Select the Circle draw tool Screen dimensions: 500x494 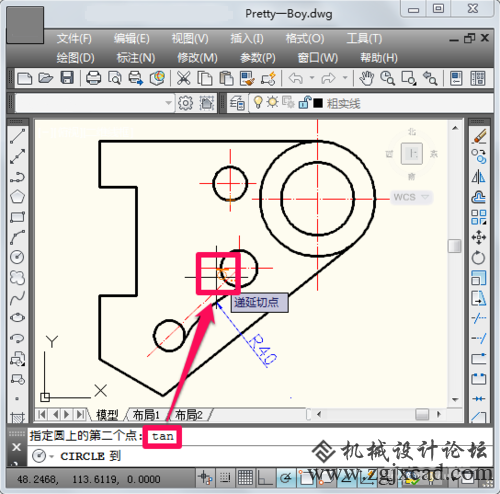tap(17, 257)
